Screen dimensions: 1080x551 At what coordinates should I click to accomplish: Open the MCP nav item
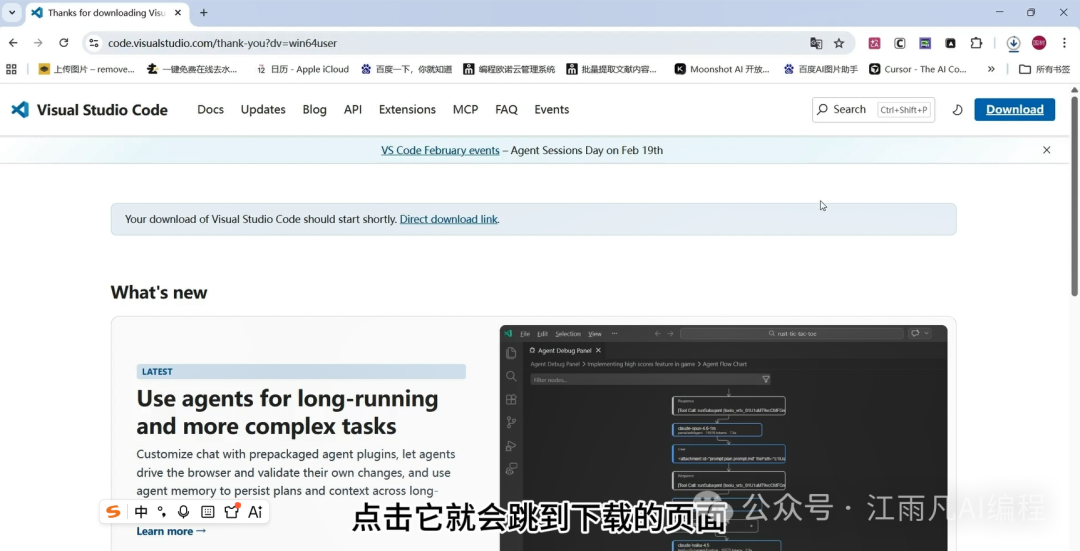tap(466, 110)
